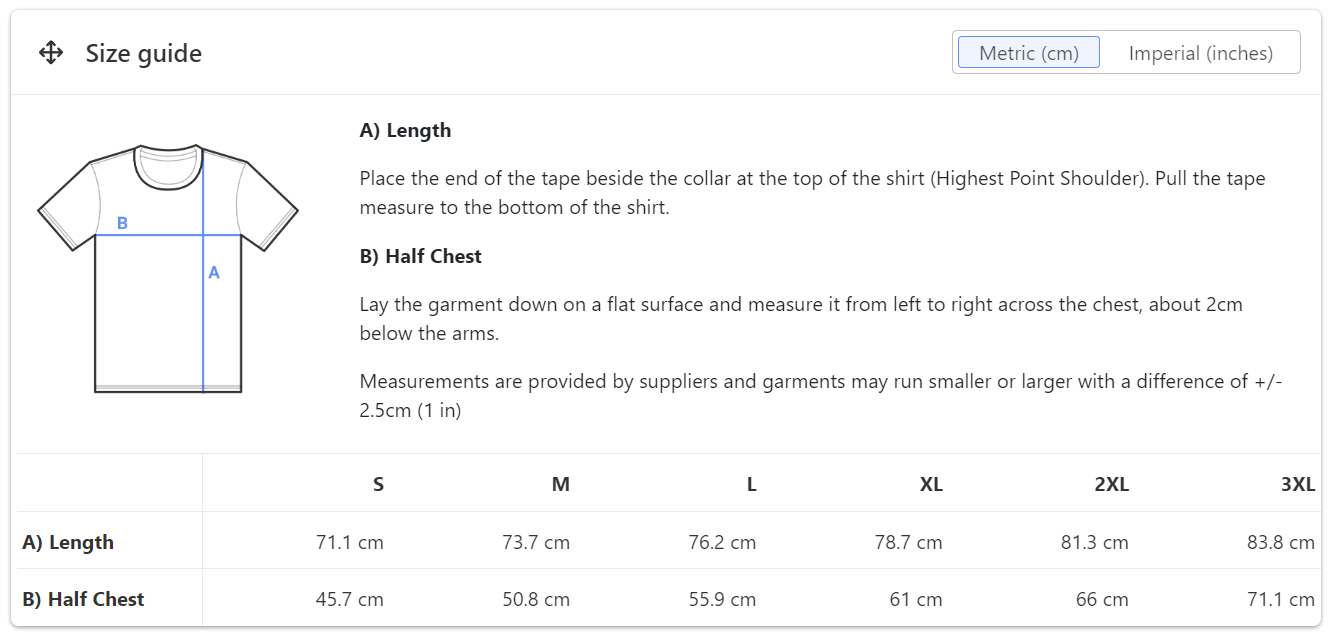Switch units to Metric (cm)

1028,53
